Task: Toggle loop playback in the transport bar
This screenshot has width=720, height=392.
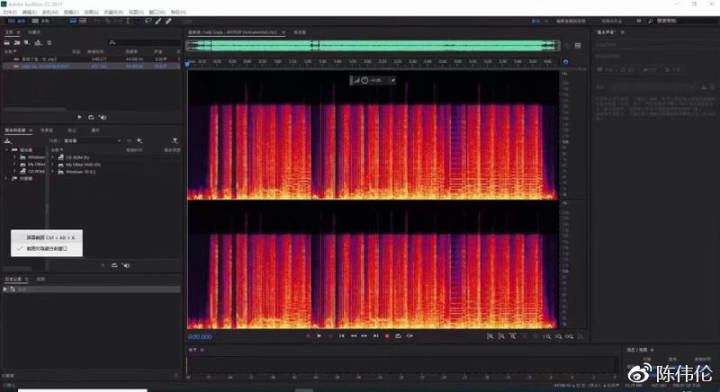Action: click(398, 336)
